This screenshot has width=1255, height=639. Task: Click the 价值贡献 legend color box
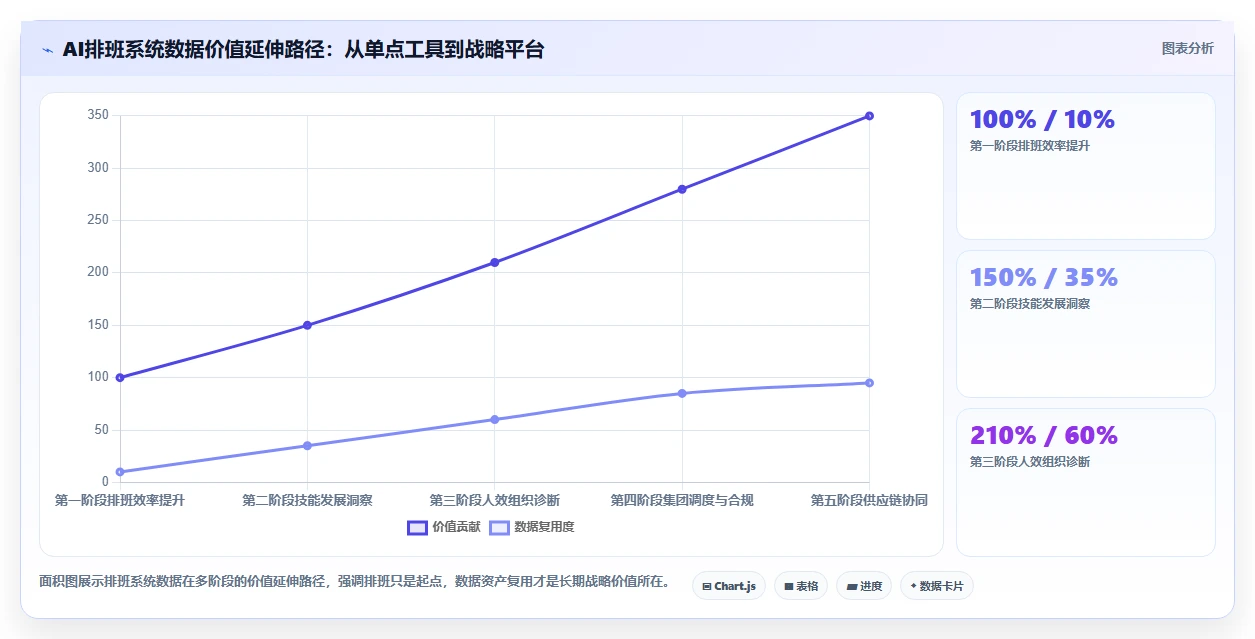[x=417, y=527]
